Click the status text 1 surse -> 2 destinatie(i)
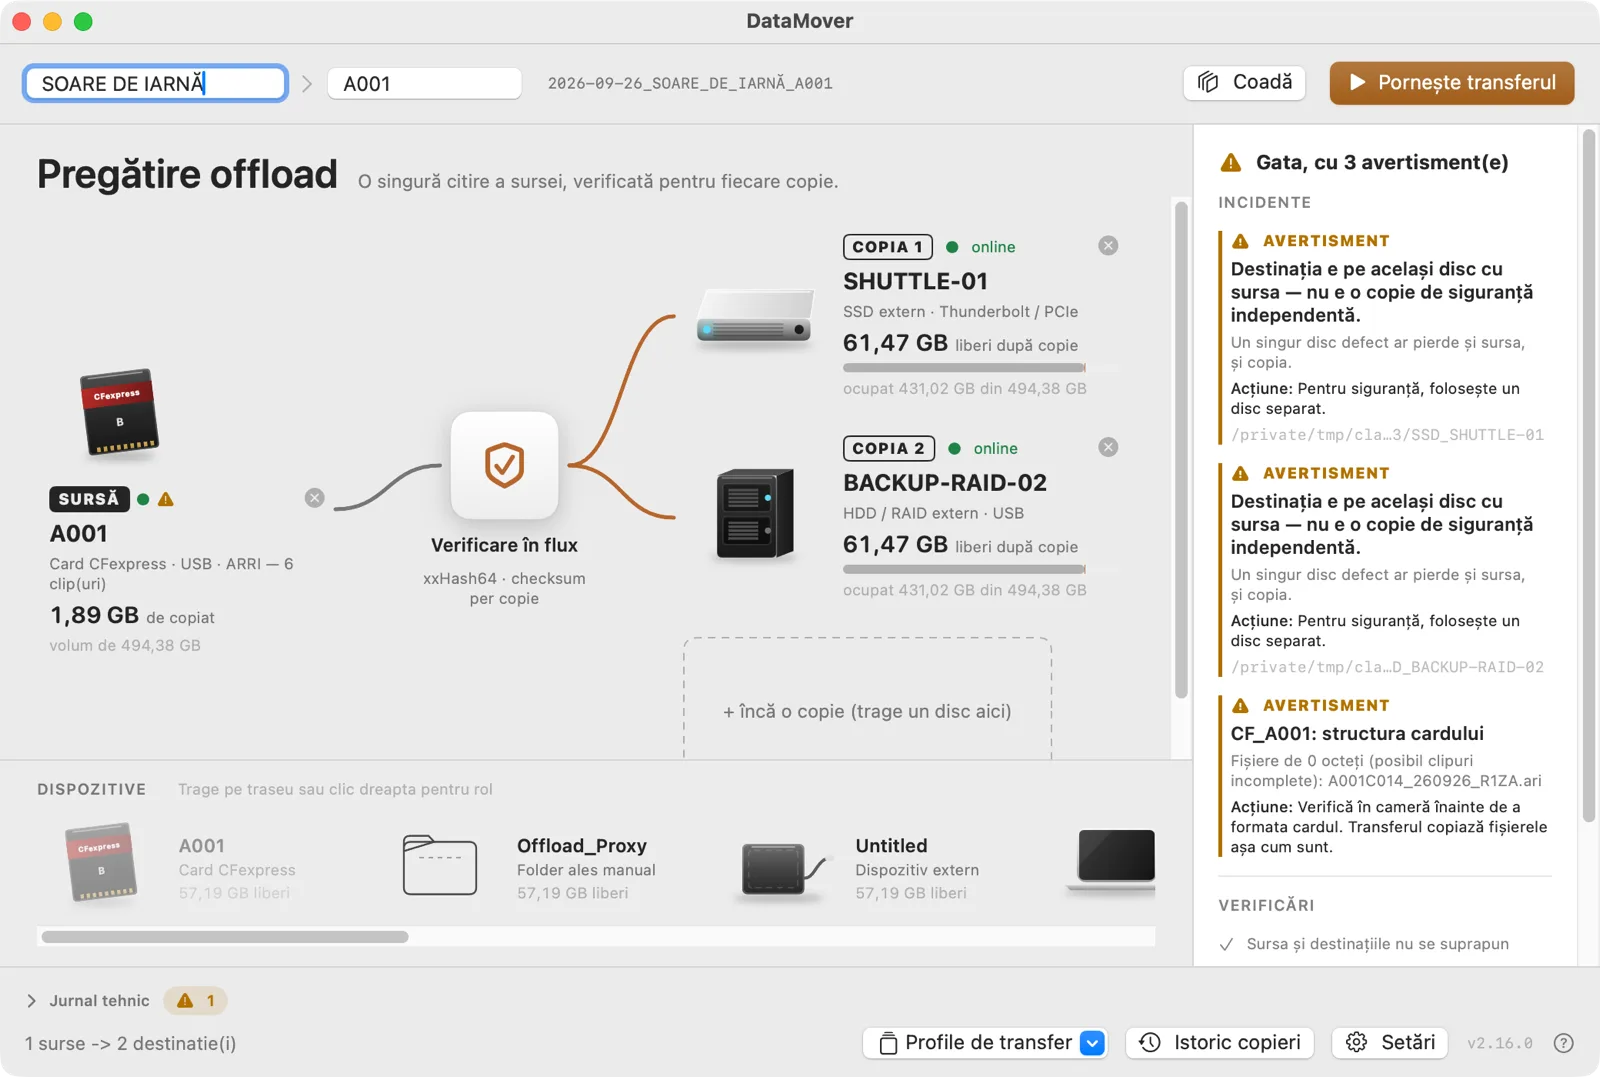This screenshot has width=1600, height=1077. (x=131, y=1043)
